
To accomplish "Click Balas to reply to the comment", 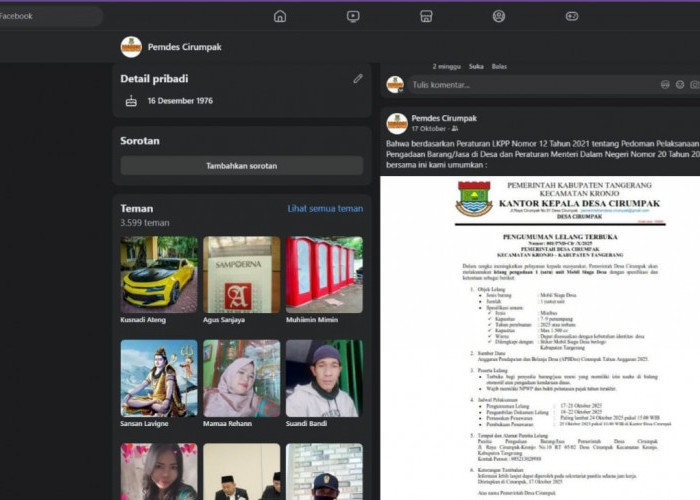I will 499,66.
